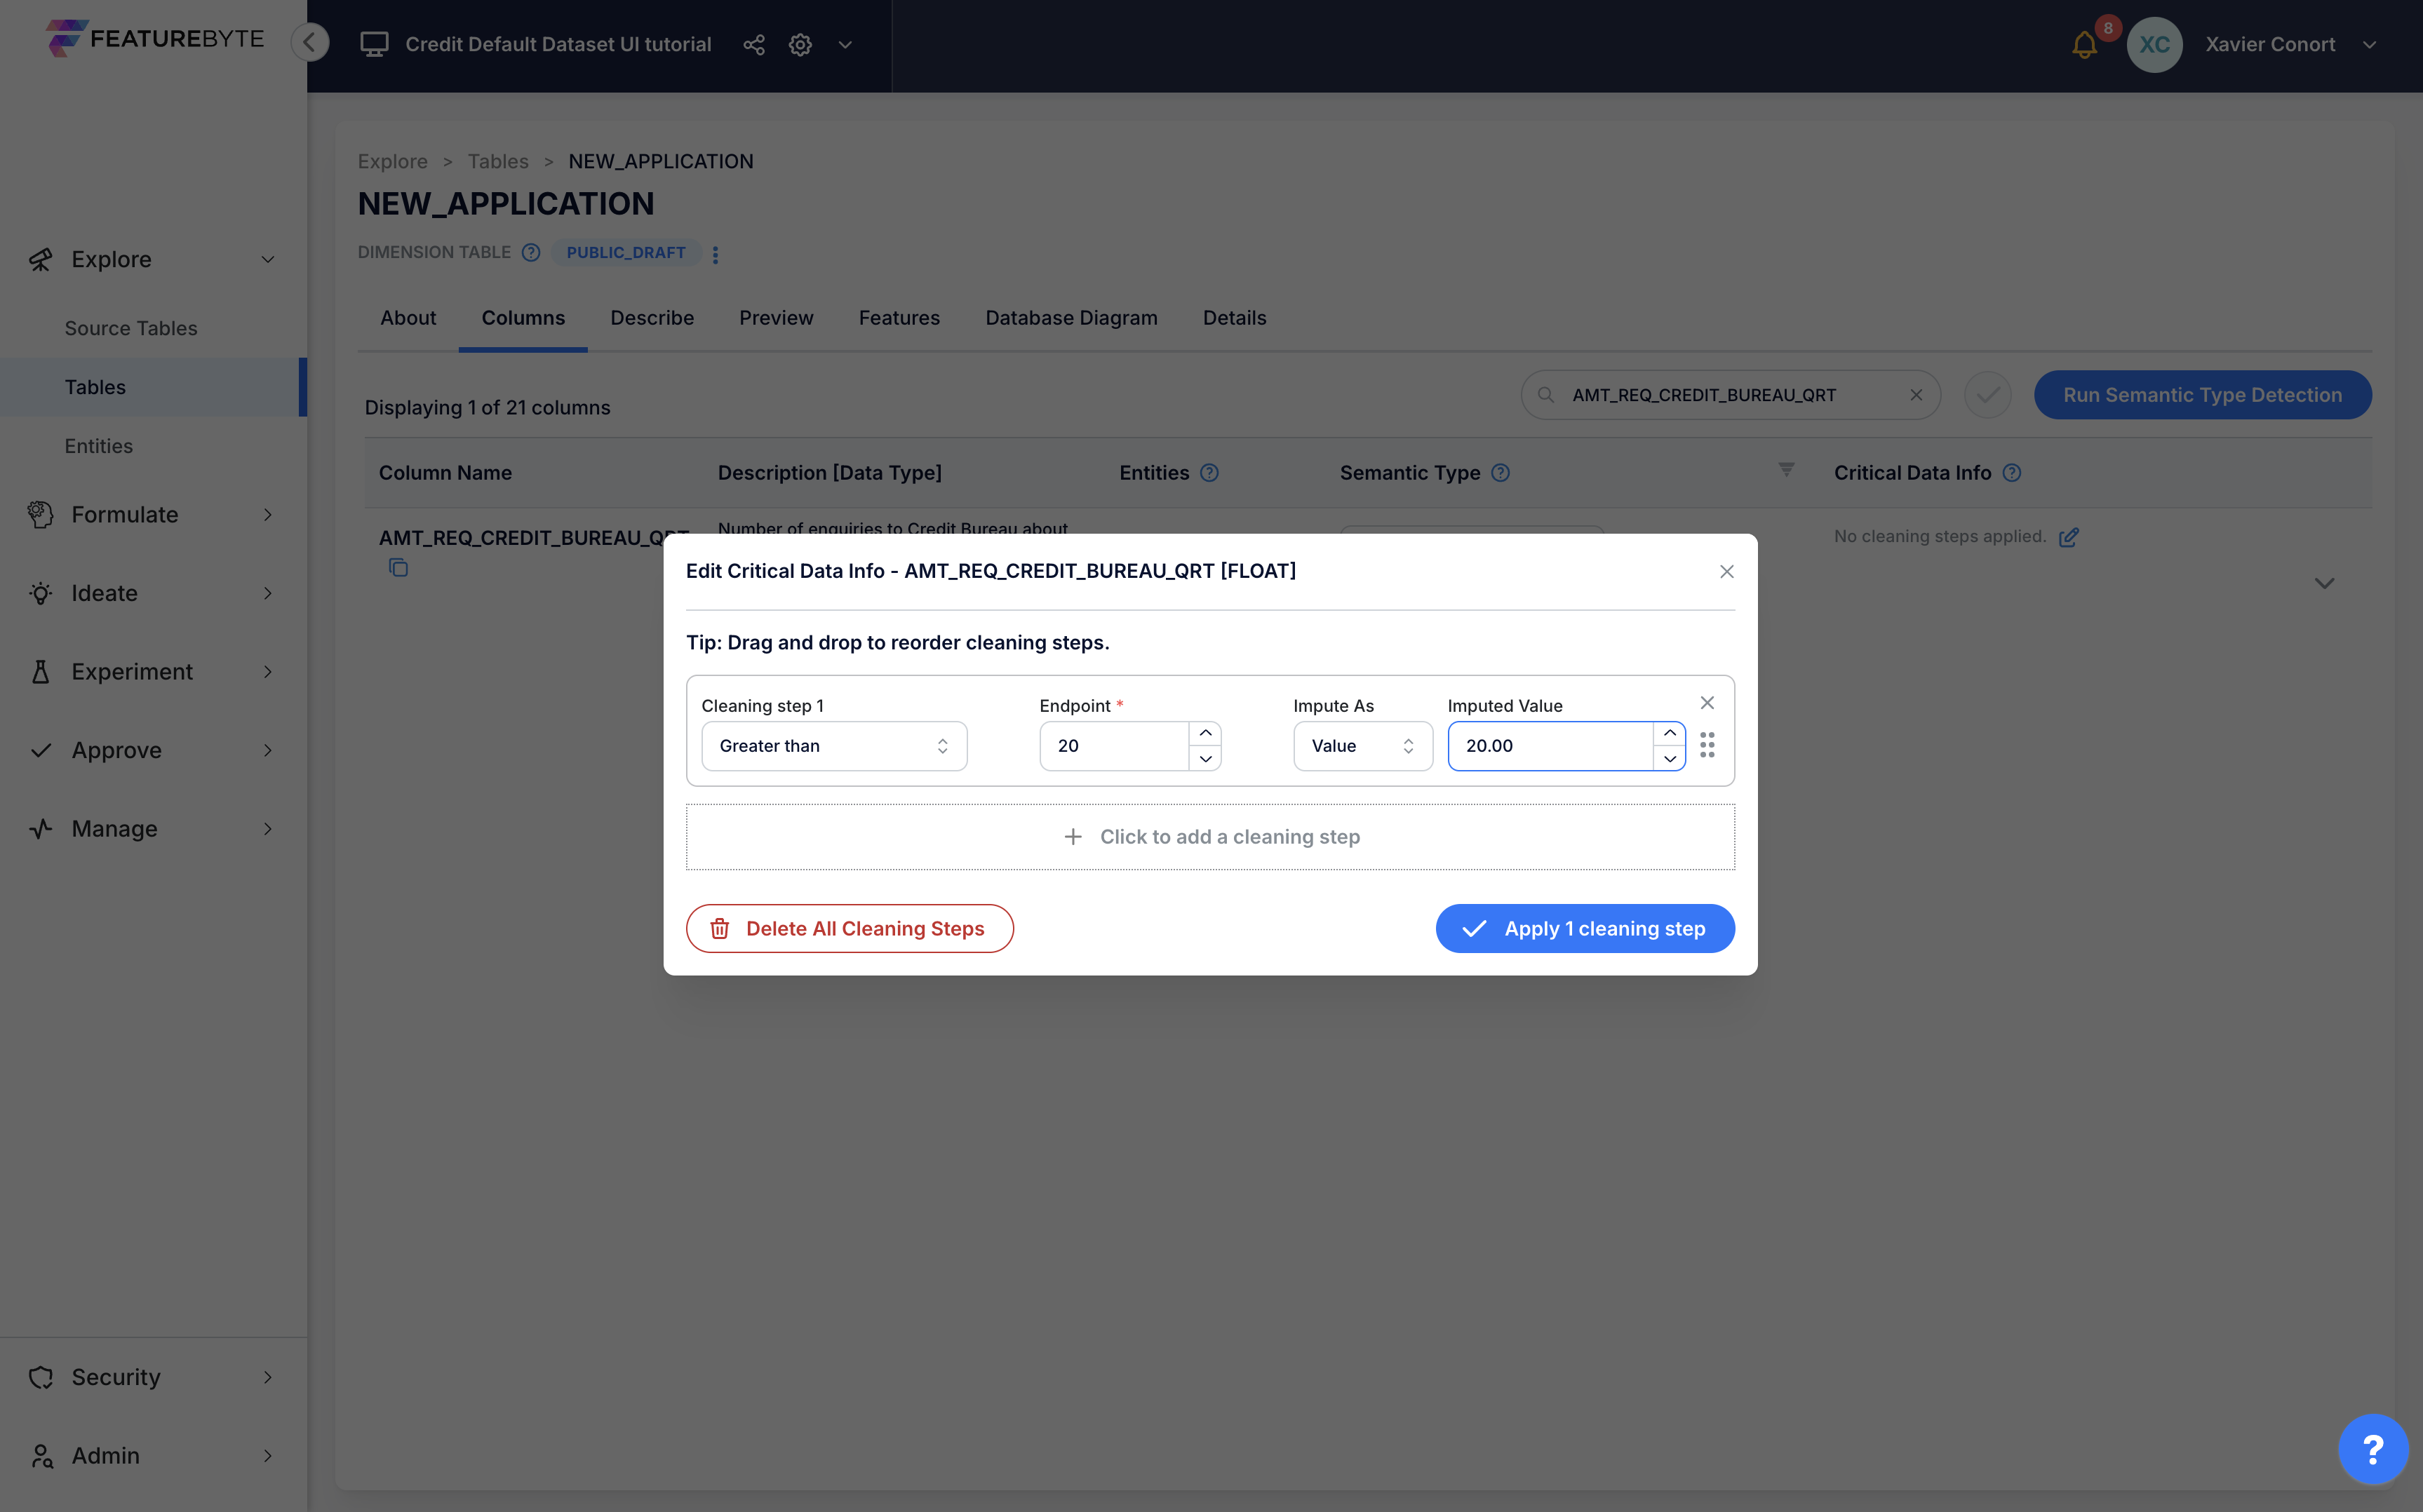The width and height of the screenshot is (2423, 1512).
Task: Collapse the sidebar with the arrow button
Action: pos(310,42)
